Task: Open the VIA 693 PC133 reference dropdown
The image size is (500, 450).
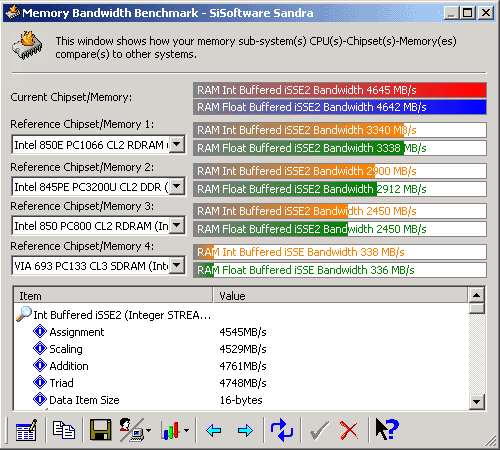Action: point(177,266)
